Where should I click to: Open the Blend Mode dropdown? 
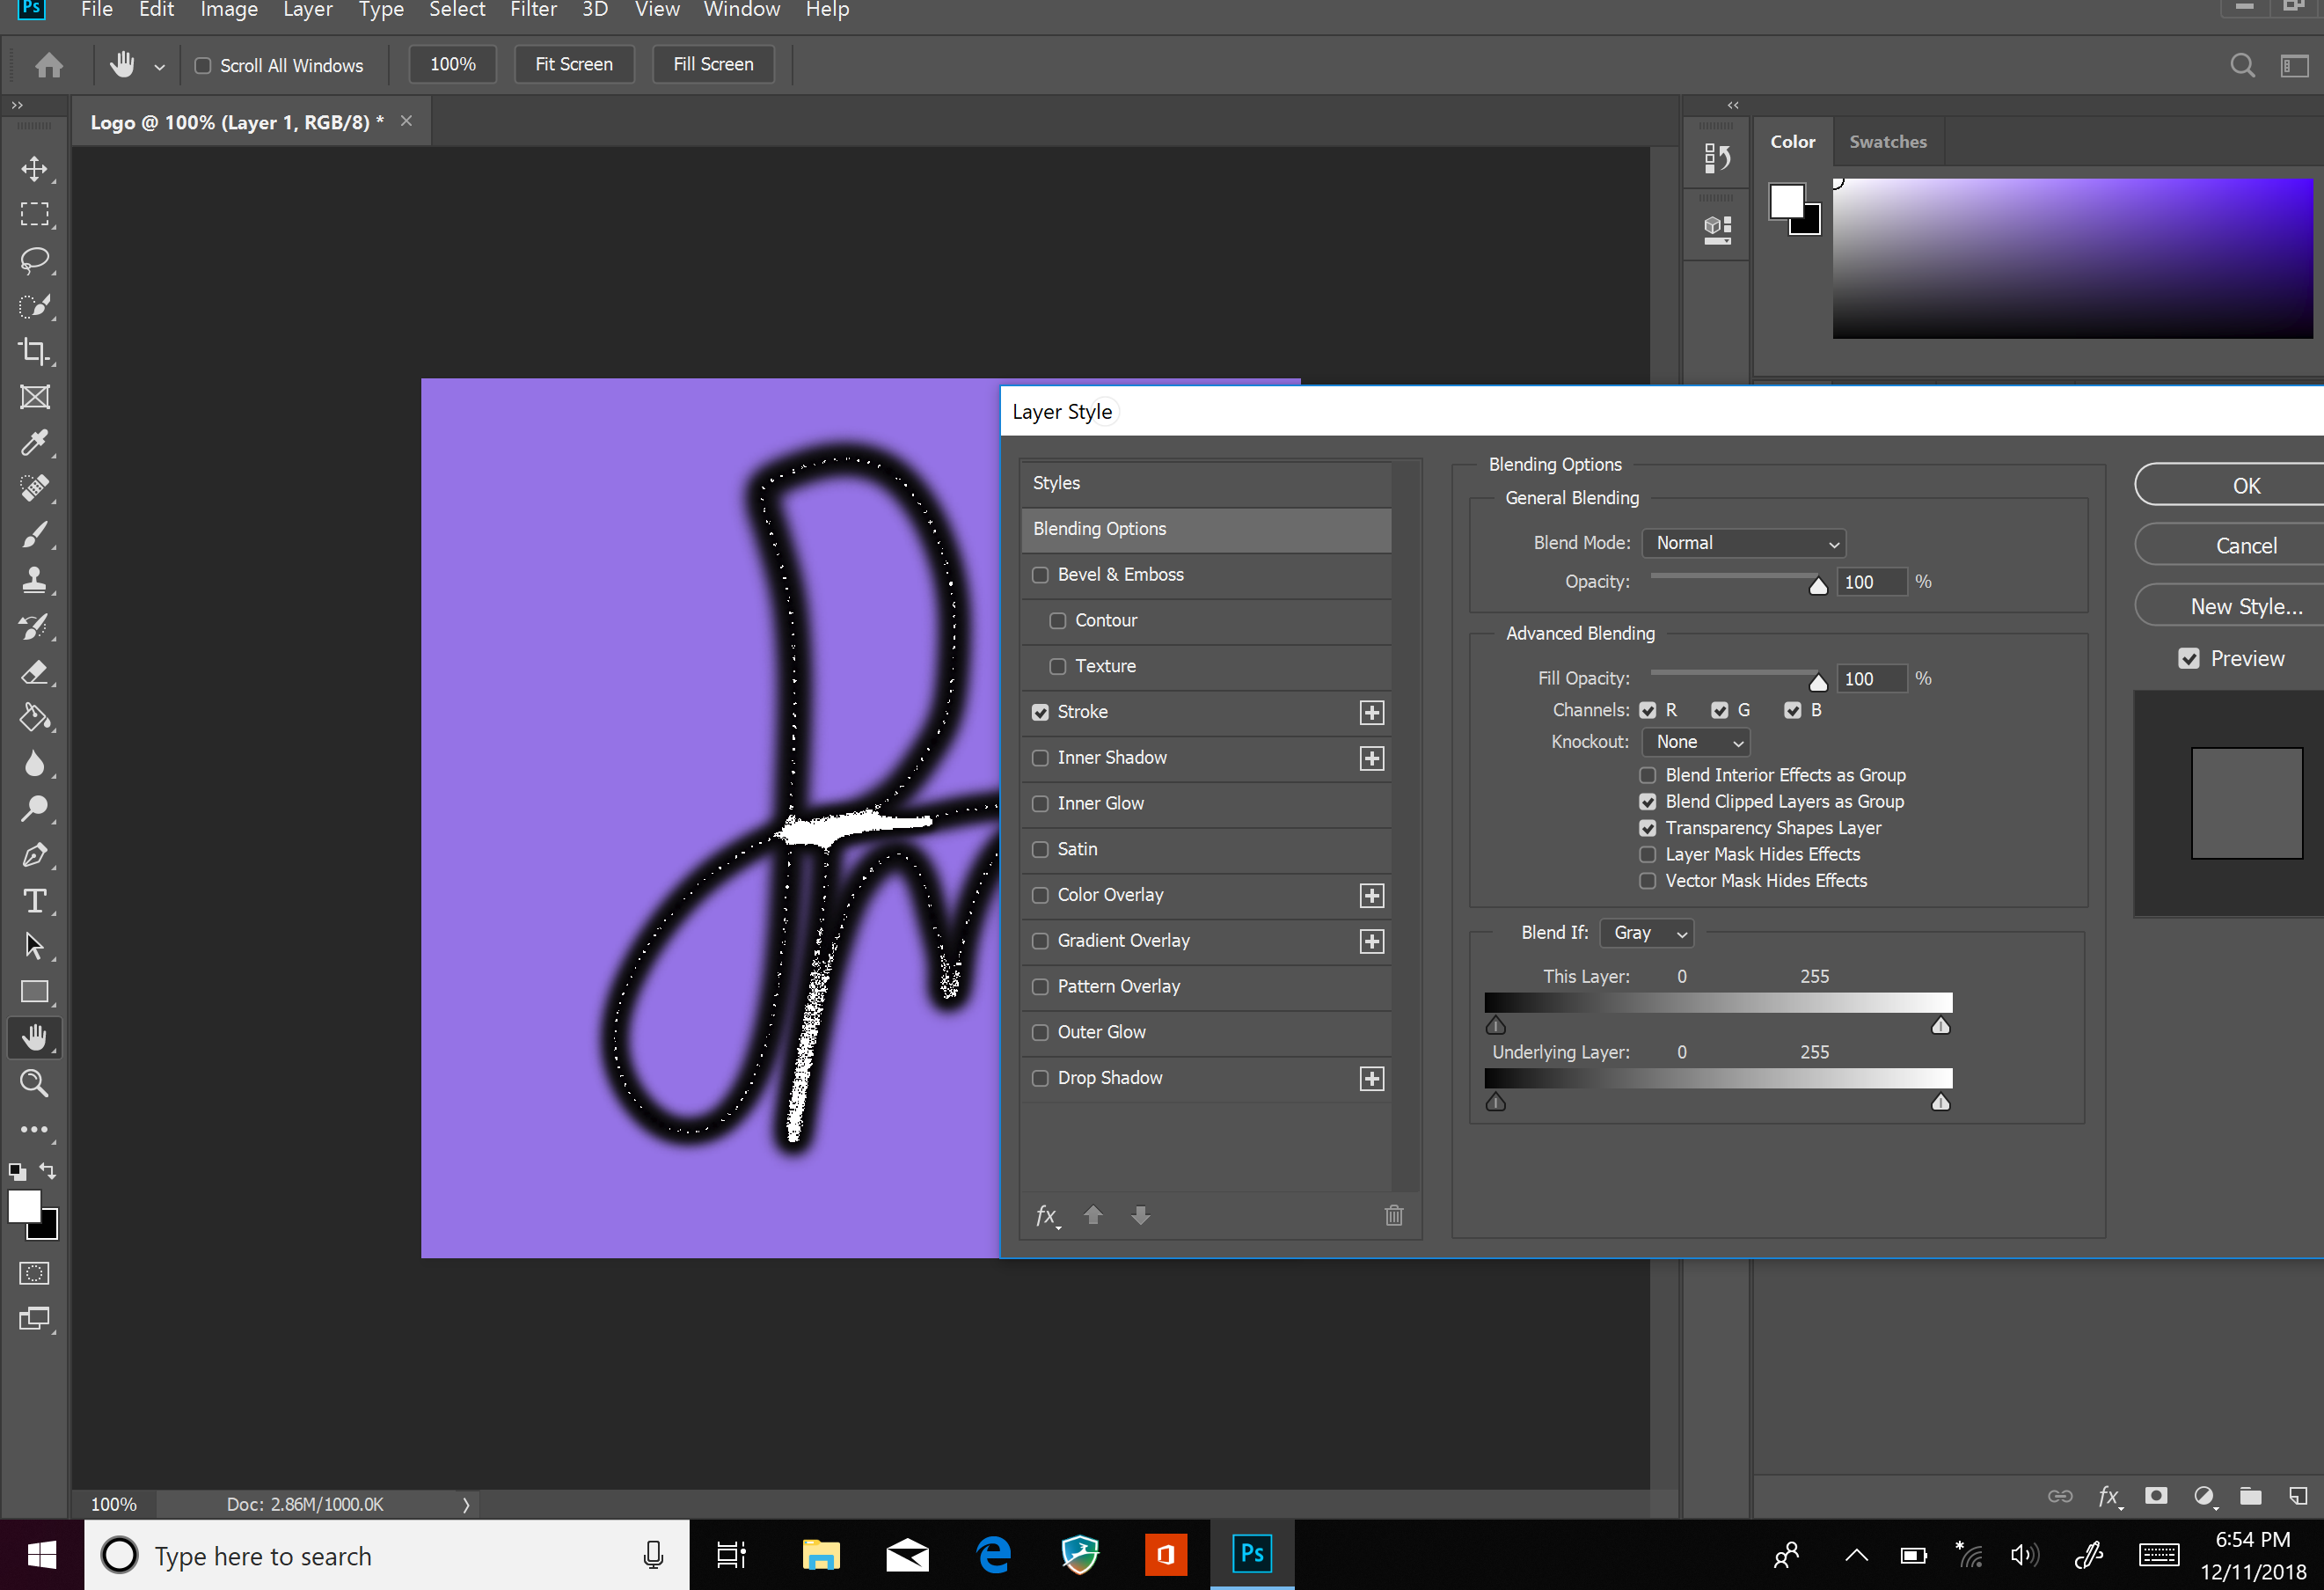[x=1744, y=543]
